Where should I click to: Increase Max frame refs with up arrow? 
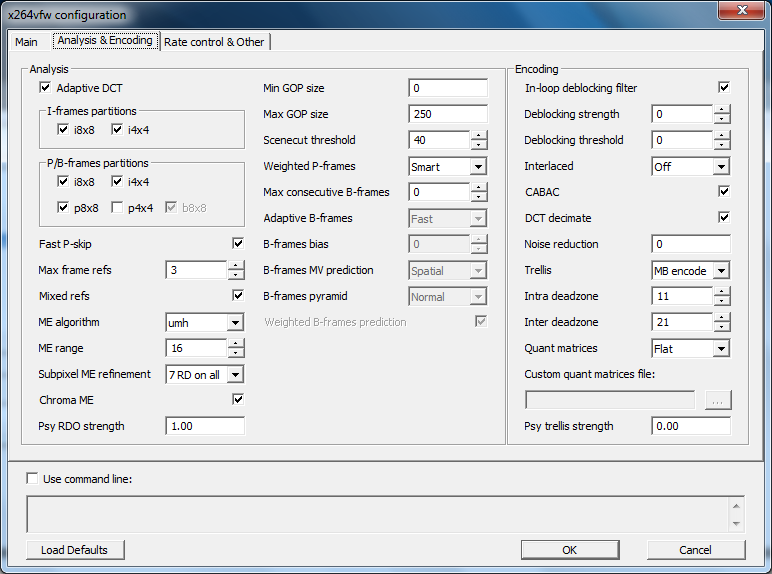[236, 266]
